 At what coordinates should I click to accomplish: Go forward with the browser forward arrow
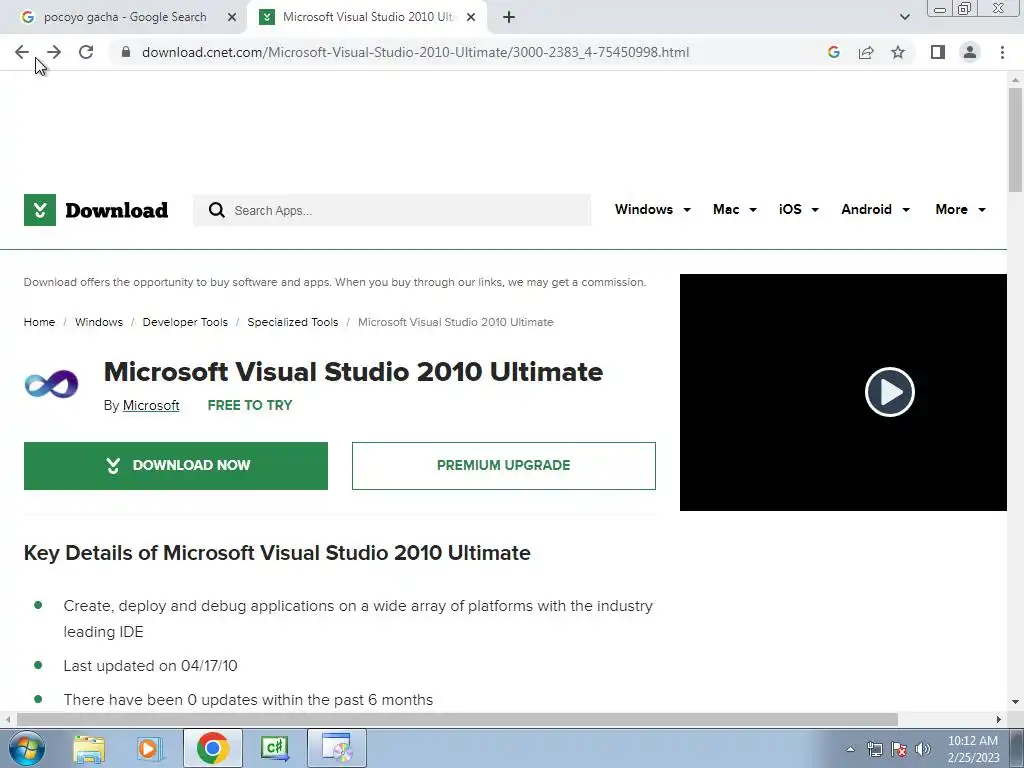pyautogui.click(x=54, y=52)
